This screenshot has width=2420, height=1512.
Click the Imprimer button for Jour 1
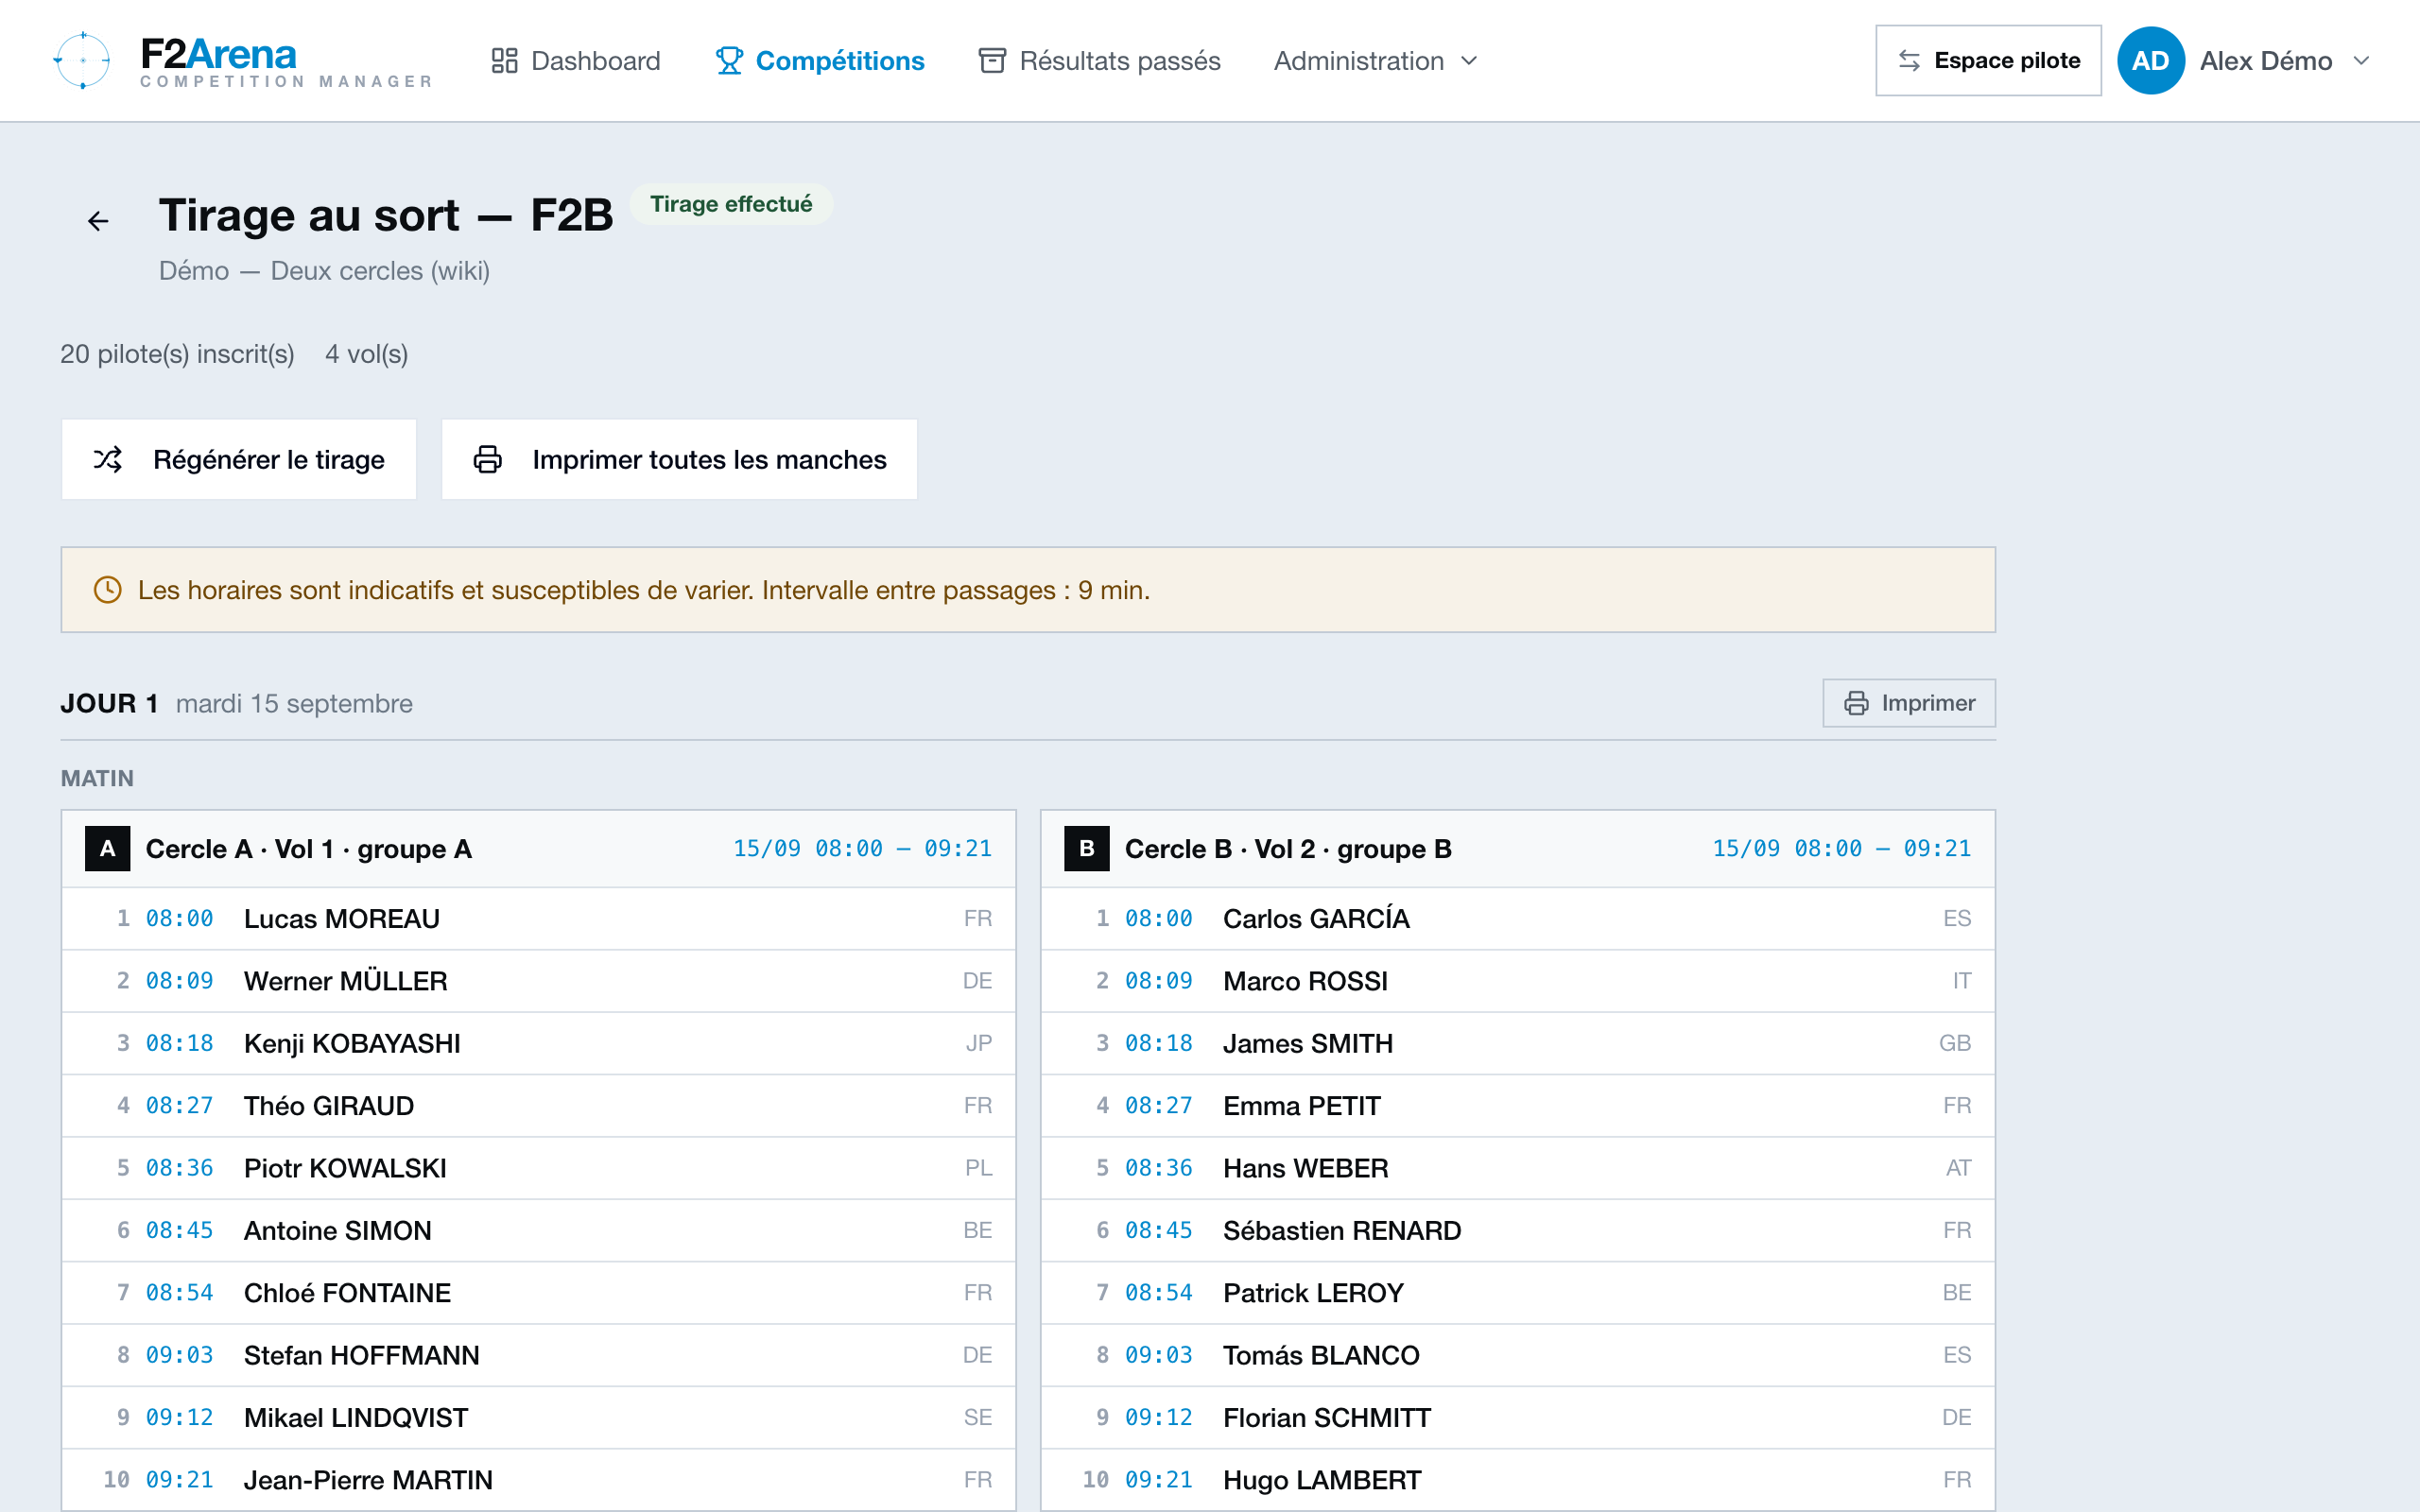1909,703
